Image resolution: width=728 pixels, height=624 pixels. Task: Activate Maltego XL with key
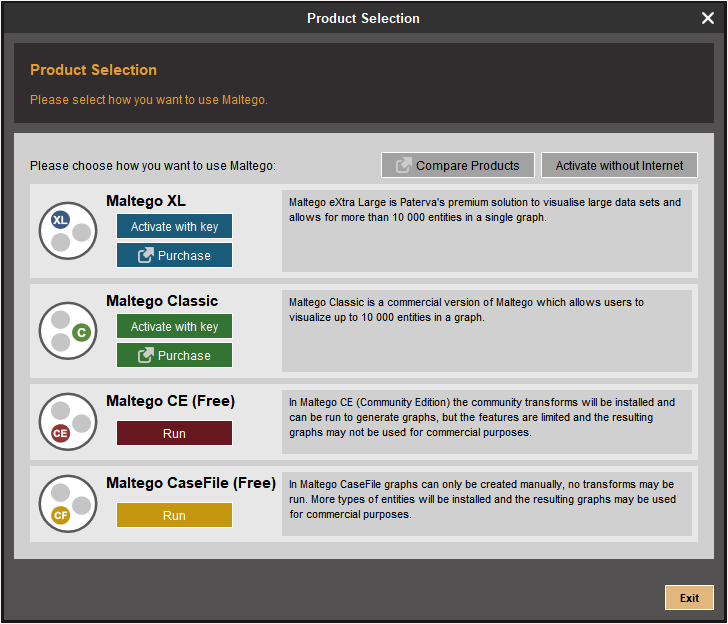tap(174, 226)
